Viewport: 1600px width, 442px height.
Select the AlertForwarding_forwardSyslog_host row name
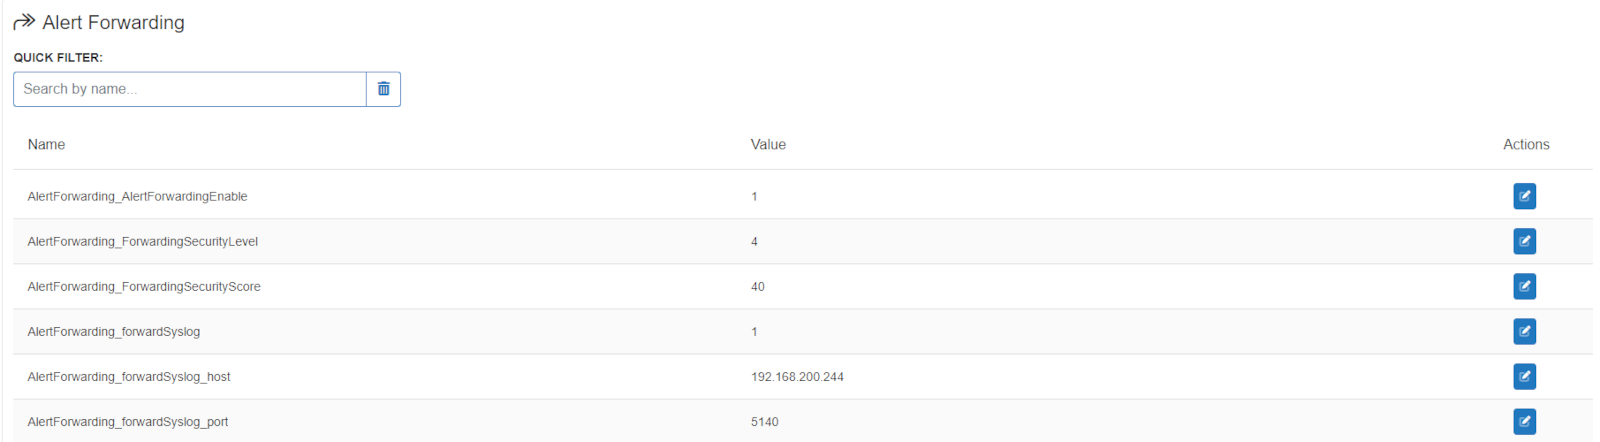129,377
